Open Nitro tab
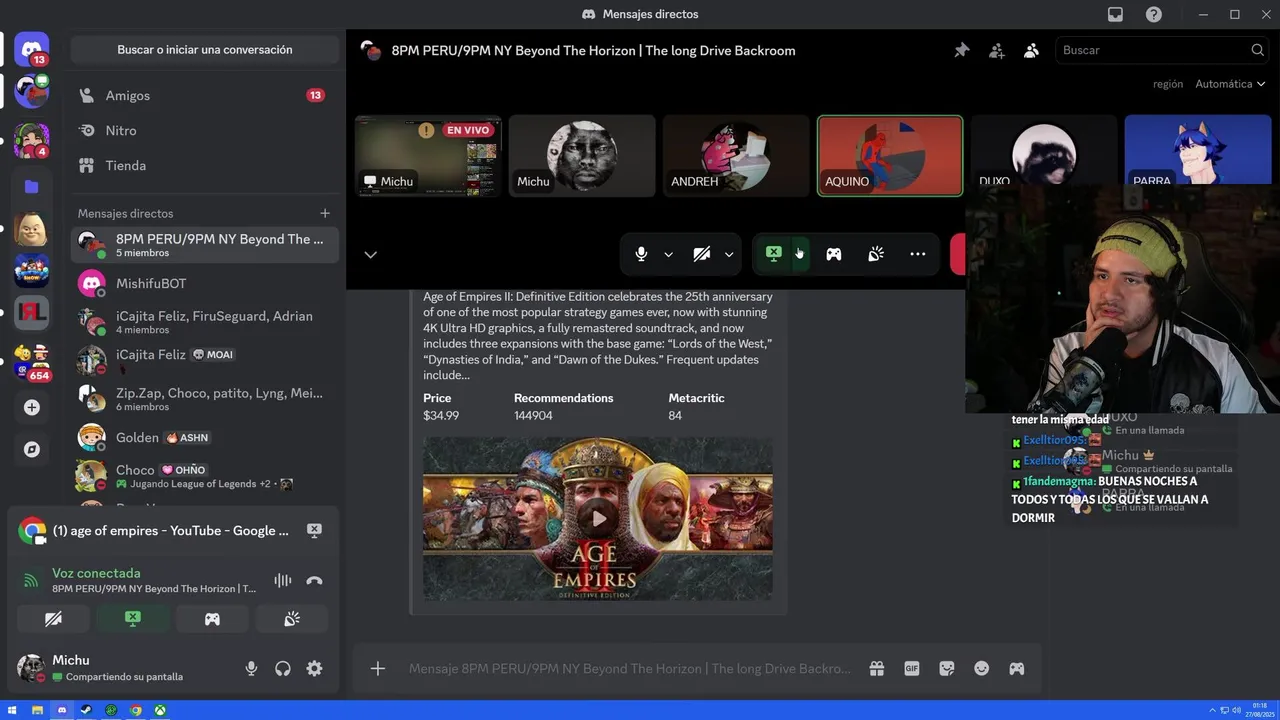Image resolution: width=1280 pixels, height=720 pixels. pos(205,130)
